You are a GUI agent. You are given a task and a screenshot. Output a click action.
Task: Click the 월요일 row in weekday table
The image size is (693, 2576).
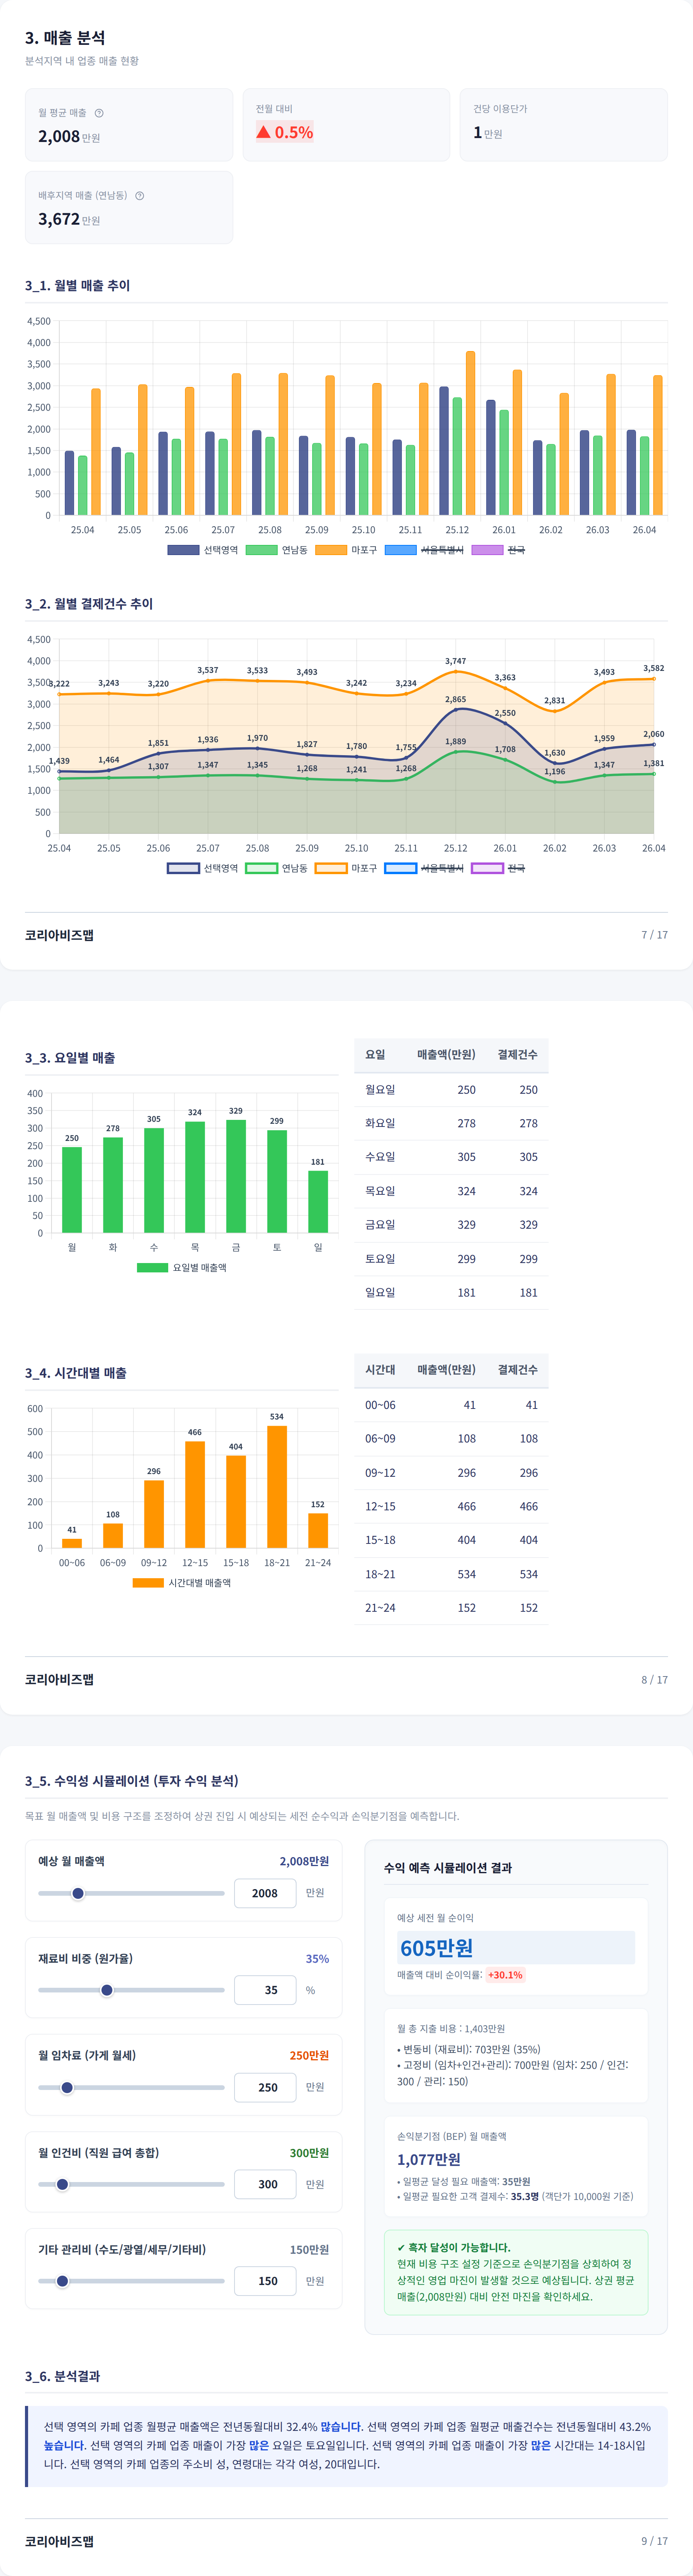(x=451, y=1090)
